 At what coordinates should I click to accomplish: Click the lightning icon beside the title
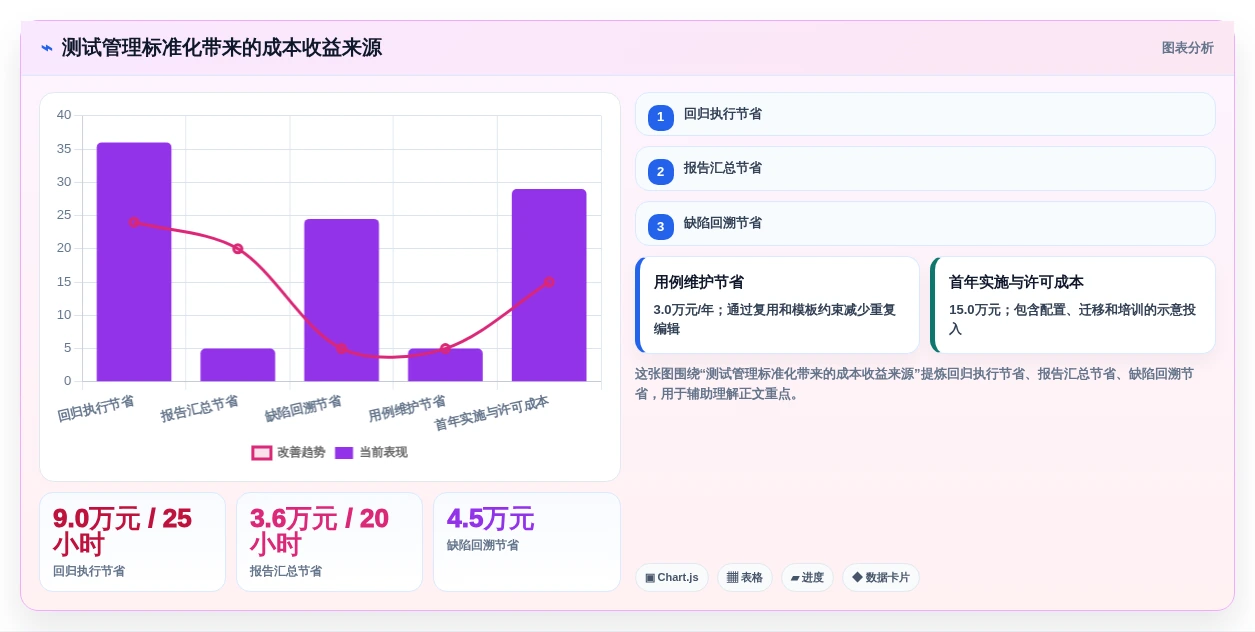tap(47, 48)
